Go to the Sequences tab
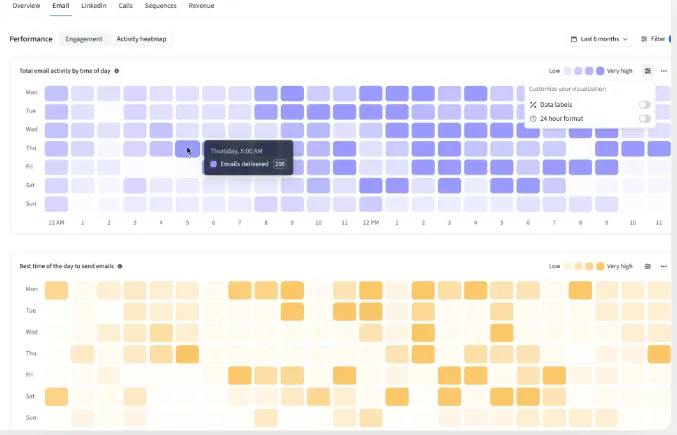This screenshot has width=677, height=435. coord(160,6)
